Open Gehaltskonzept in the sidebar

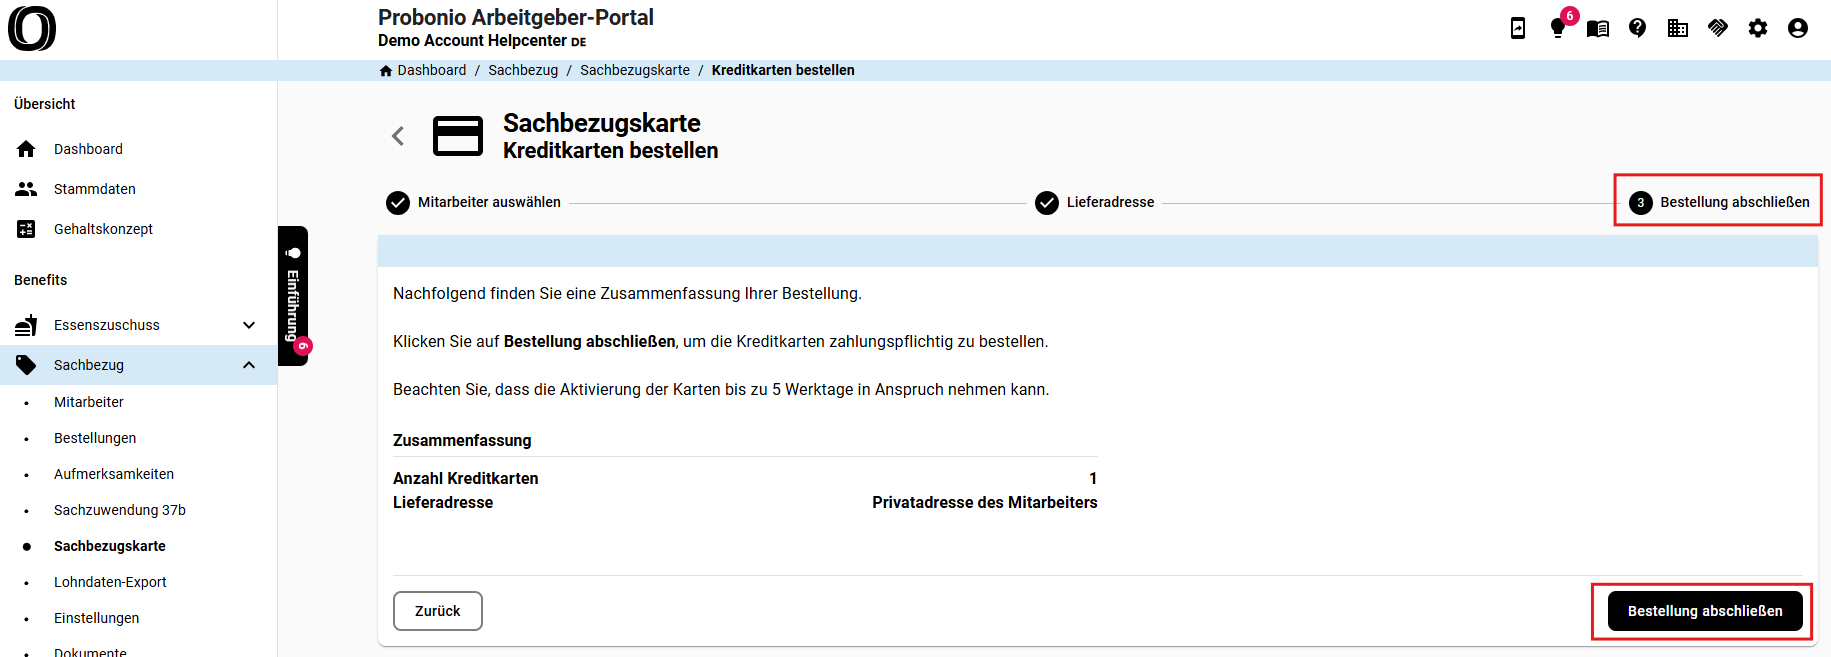tap(103, 229)
